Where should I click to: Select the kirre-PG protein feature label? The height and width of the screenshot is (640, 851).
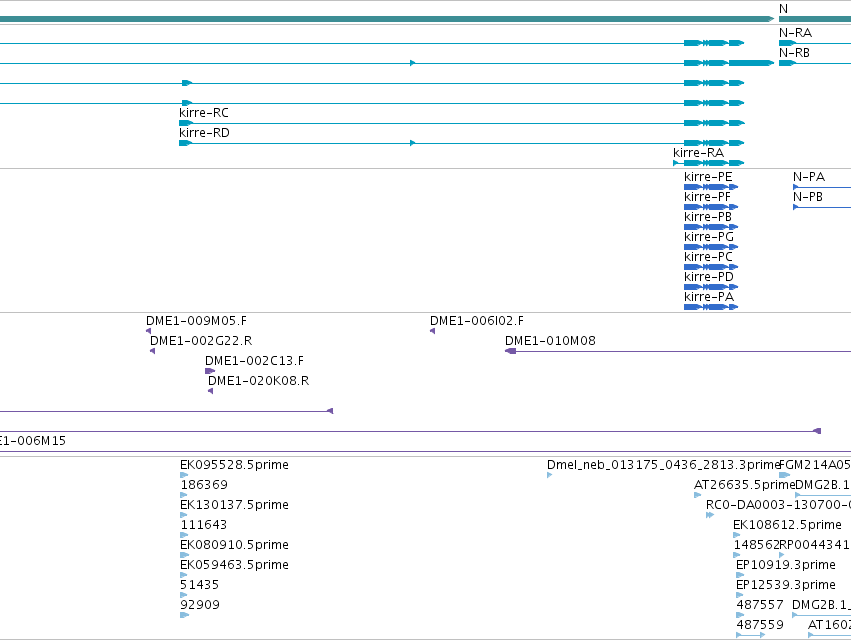[x=708, y=237]
